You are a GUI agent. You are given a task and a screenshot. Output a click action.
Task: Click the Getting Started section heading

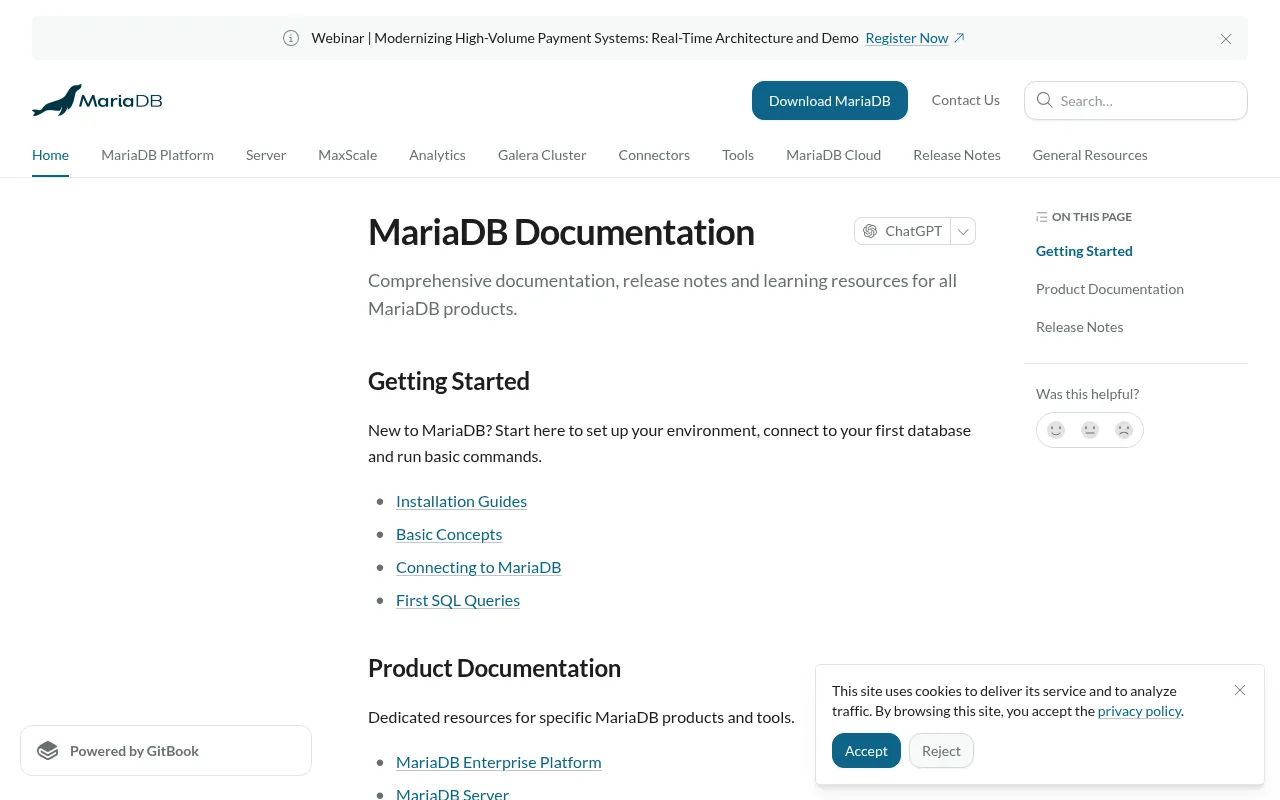point(449,381)
